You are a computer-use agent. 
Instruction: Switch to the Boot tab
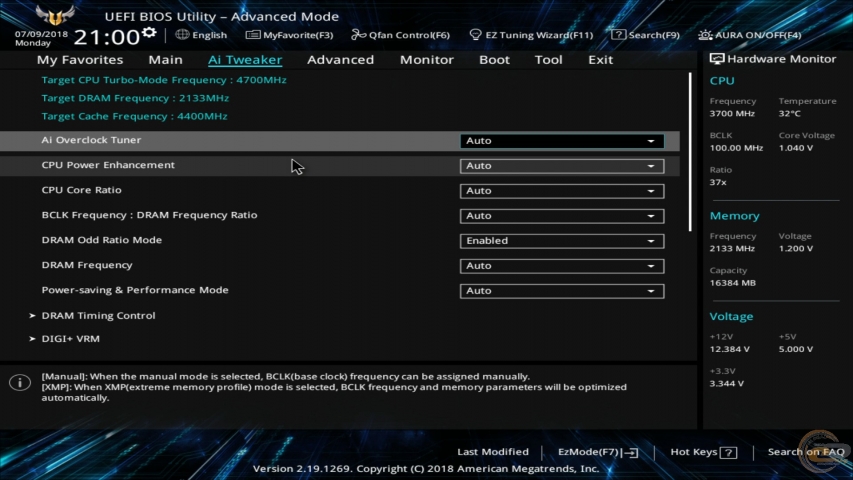point(494,60)
